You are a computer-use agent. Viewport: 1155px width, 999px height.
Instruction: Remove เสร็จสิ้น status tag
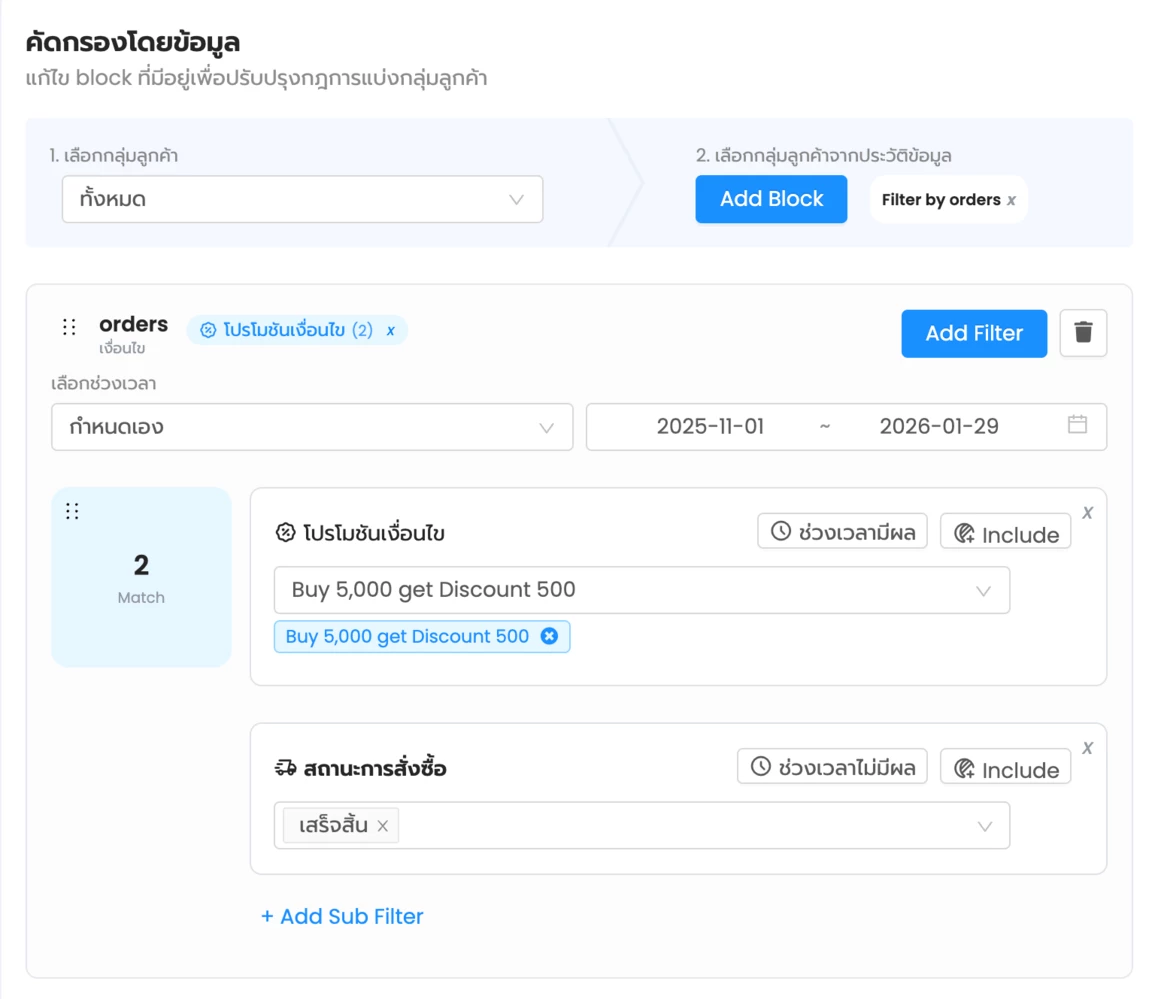click(383, 826)
